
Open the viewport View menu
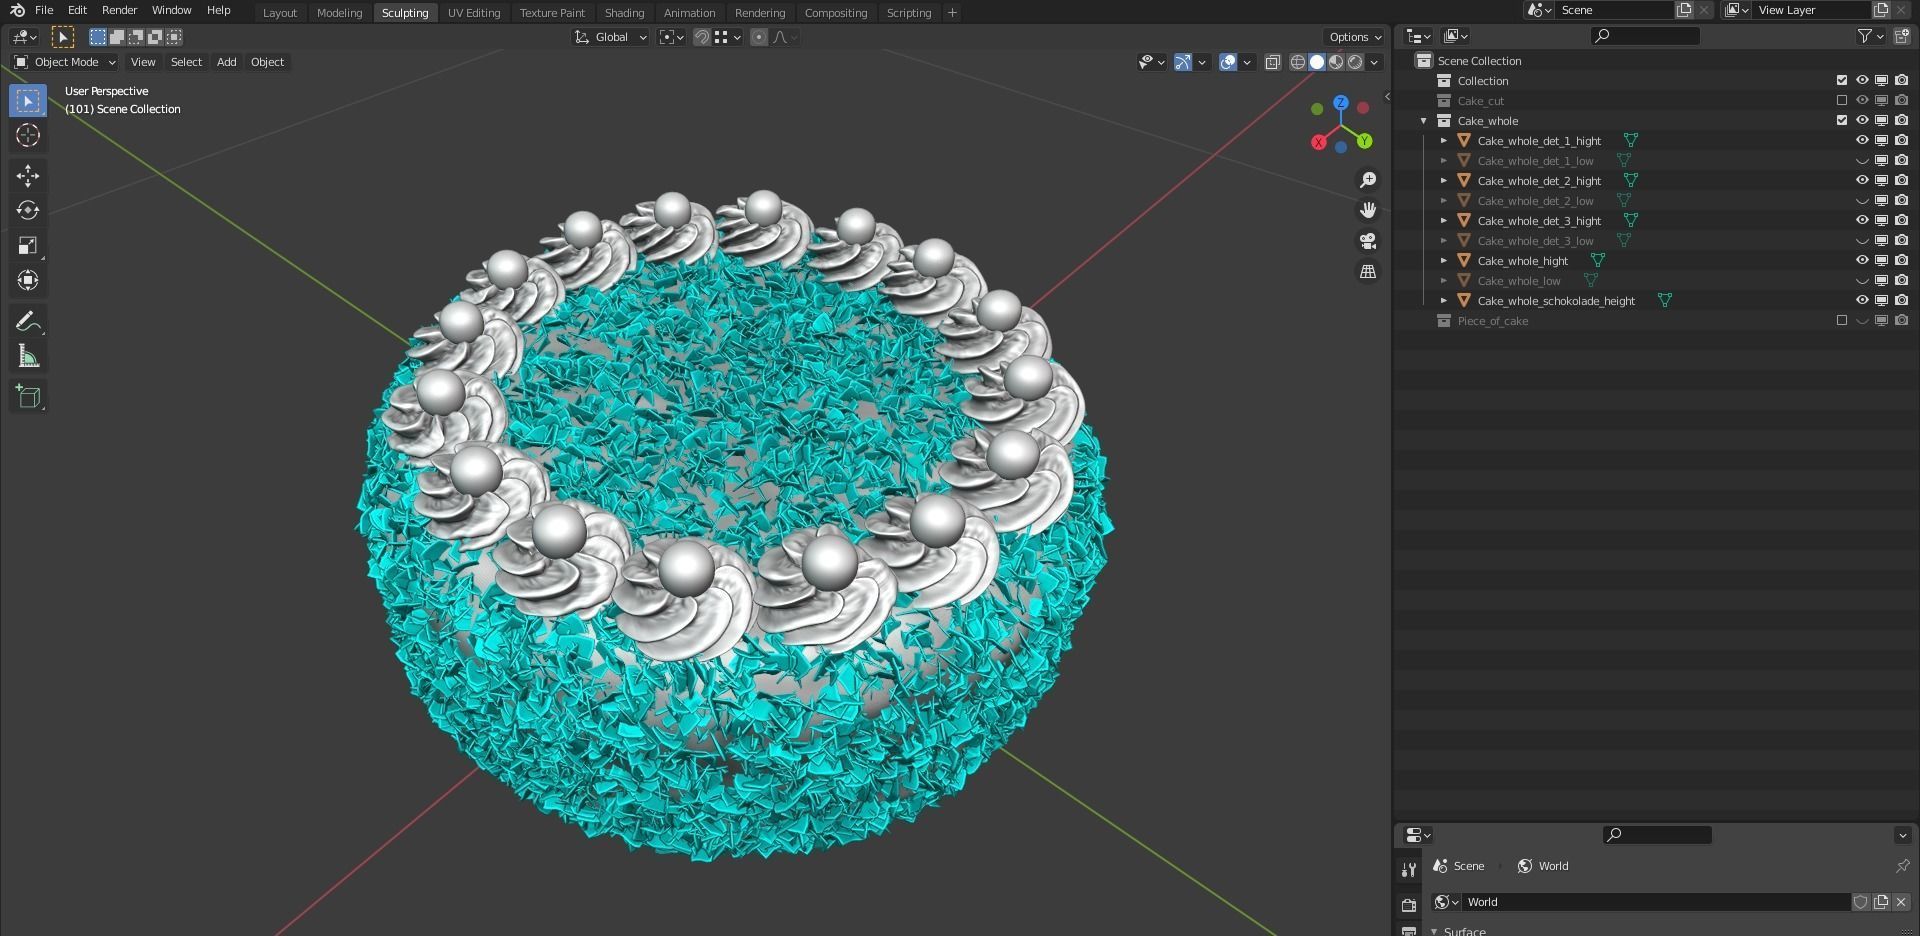[143, 62]
